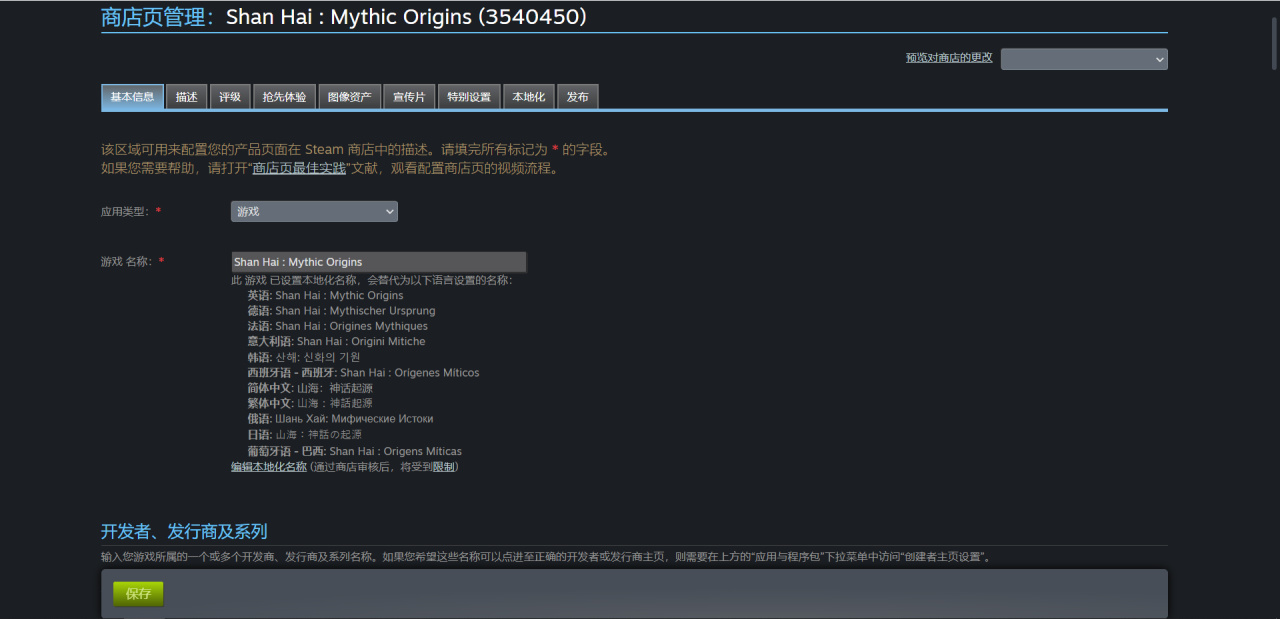Click the Portuguese name 'Shan Hai : Origens Míticas'
The width and height of the screenshot is (1280, 619).
tap(395, 451)
